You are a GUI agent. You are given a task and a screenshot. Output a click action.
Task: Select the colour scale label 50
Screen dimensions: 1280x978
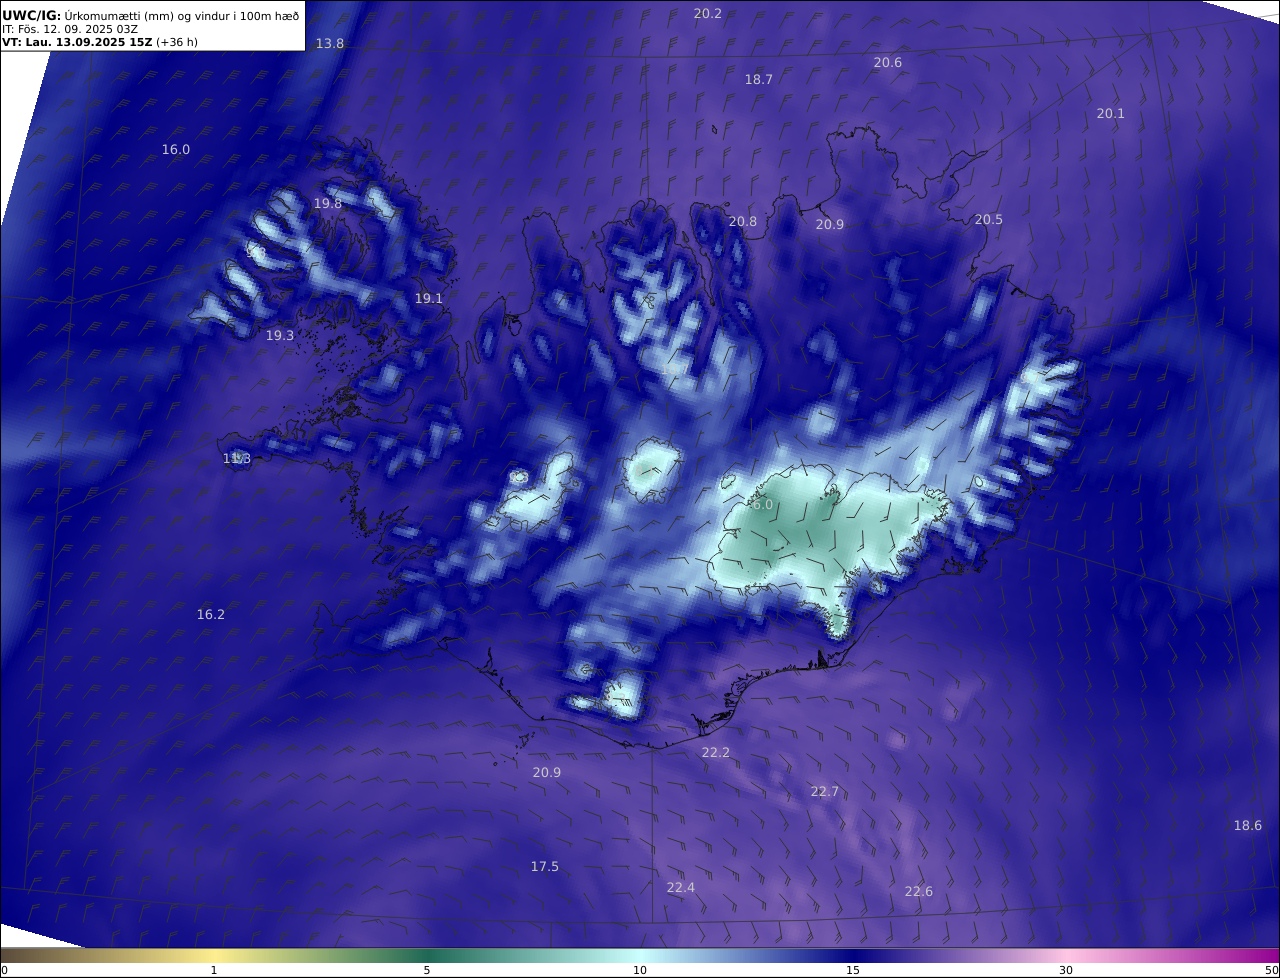(x=1272, y=970)
